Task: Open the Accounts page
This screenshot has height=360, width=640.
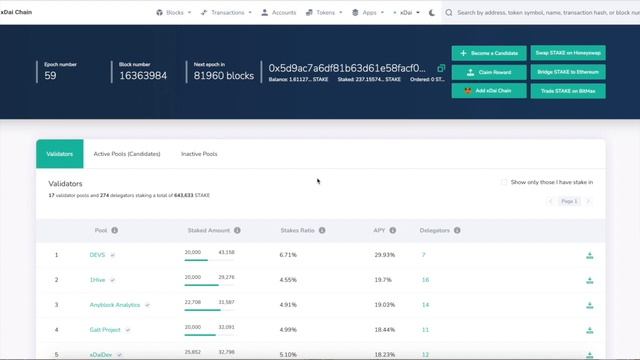Action: click(279, 13)
